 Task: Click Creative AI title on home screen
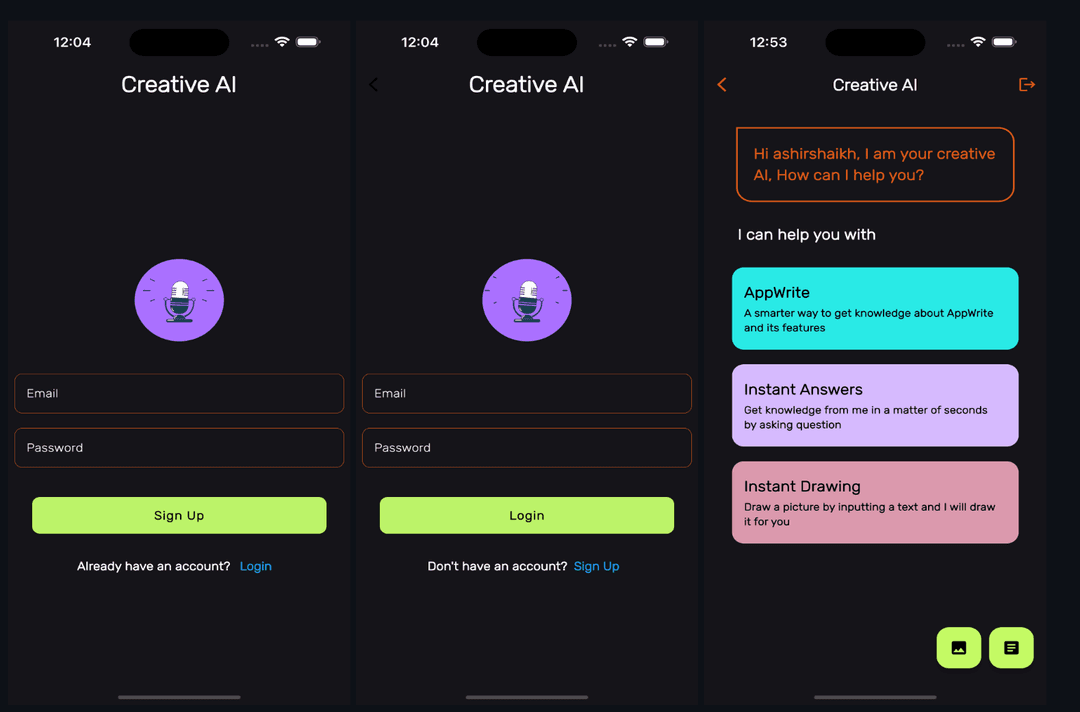[875, 85]
